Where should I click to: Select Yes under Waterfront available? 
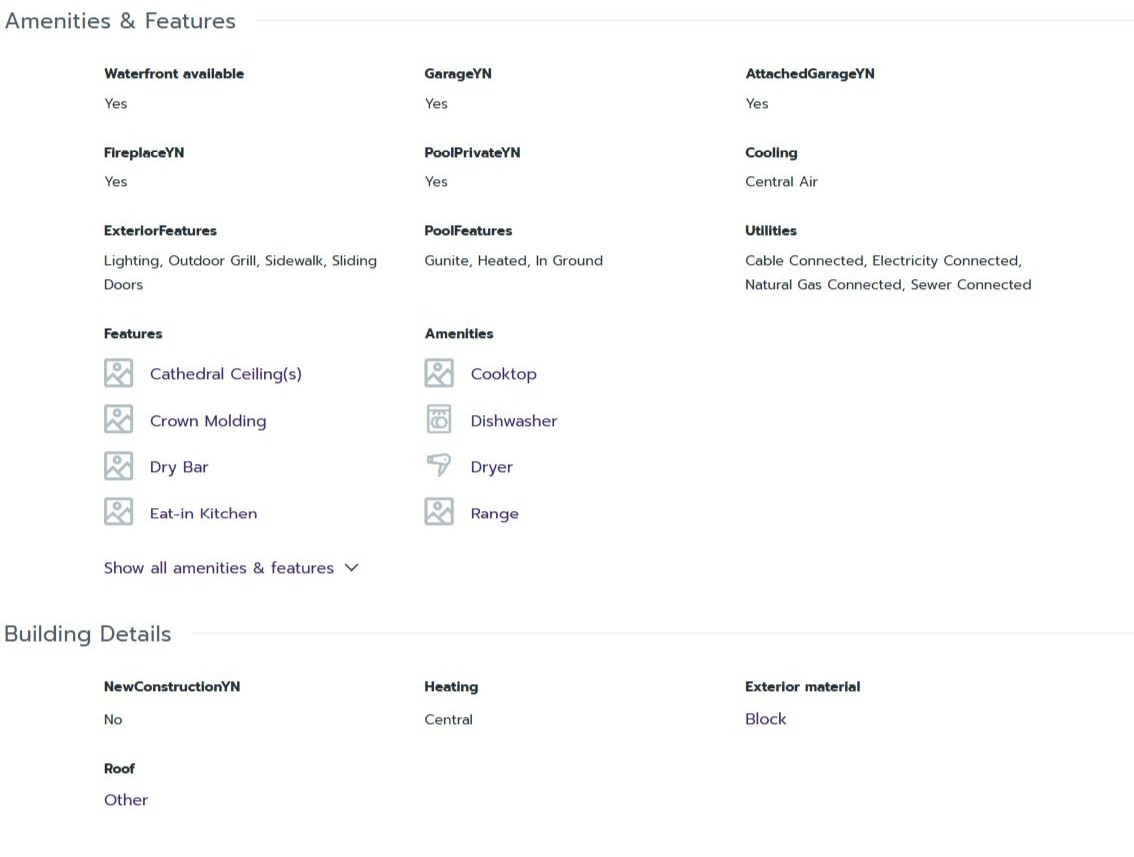pyautogui.click(x=116, y=103)
